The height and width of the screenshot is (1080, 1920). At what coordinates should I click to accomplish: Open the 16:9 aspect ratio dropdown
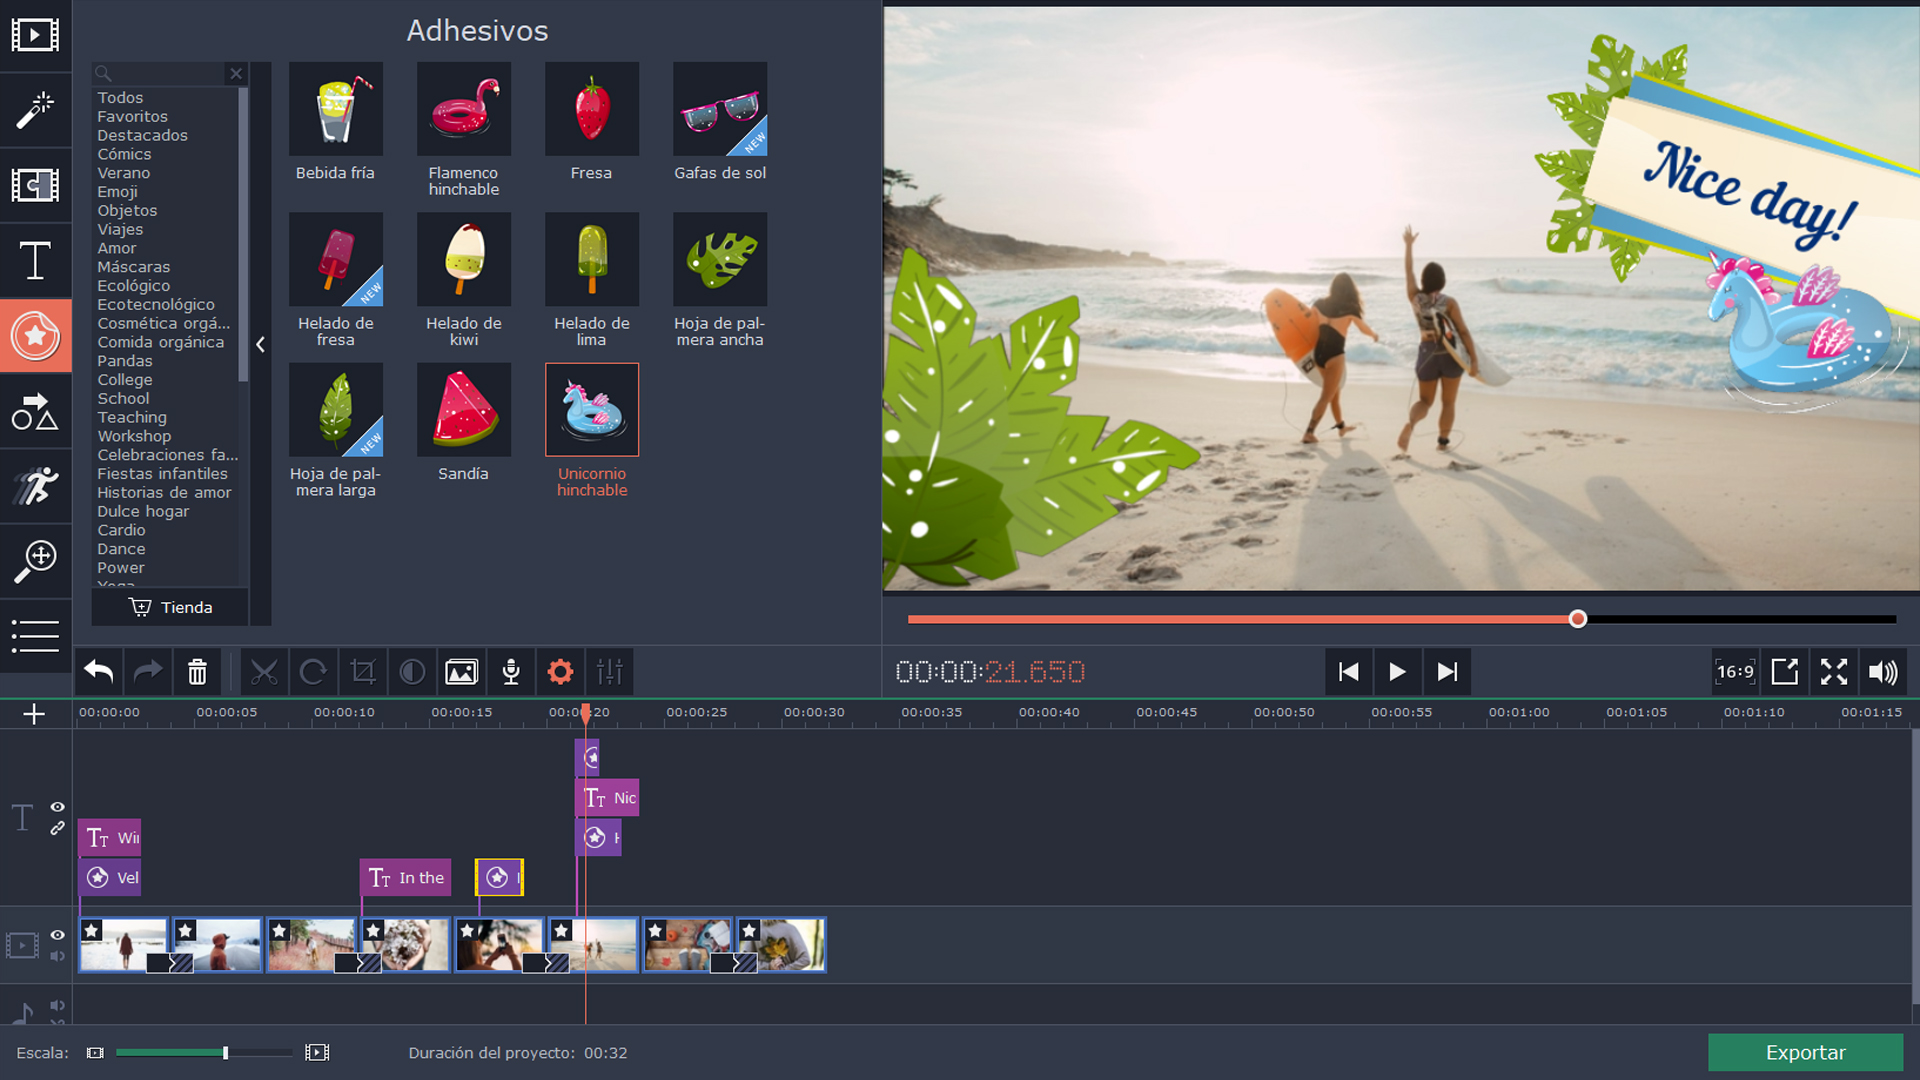click(1735, 672)
